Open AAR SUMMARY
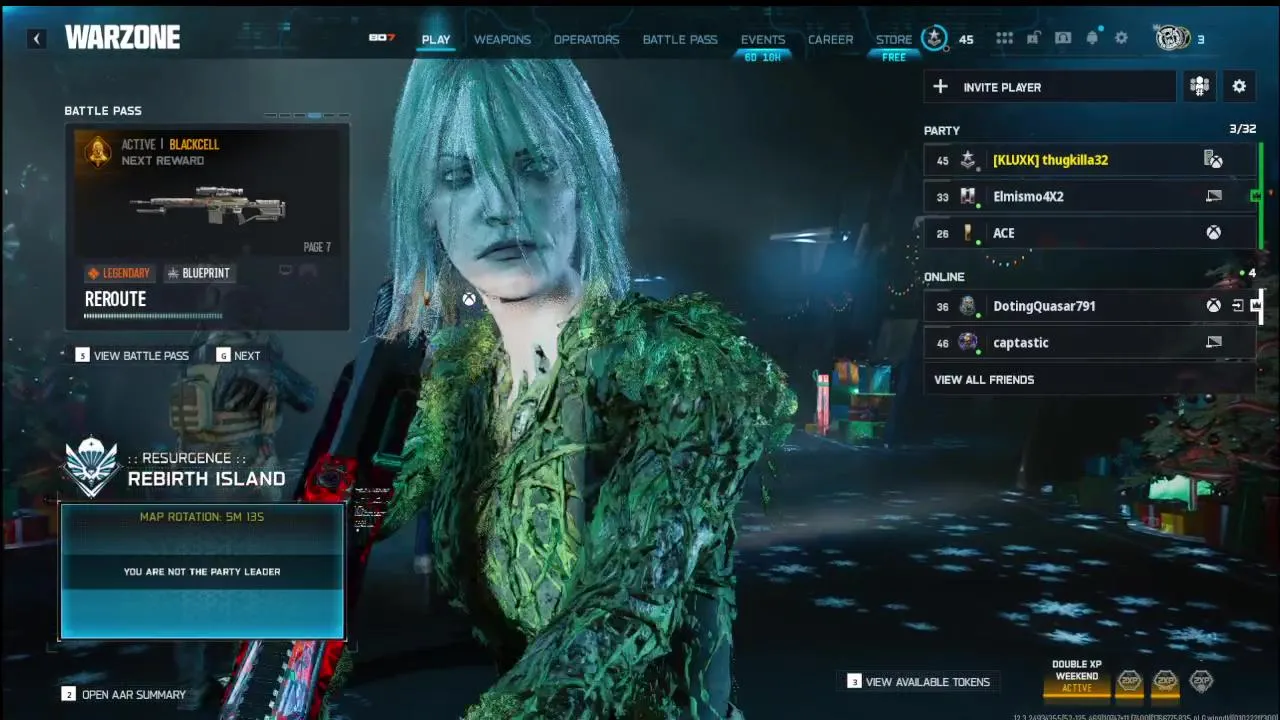Screen dimensions: 1280x720 pyautogui.click(x=124, y=694)
